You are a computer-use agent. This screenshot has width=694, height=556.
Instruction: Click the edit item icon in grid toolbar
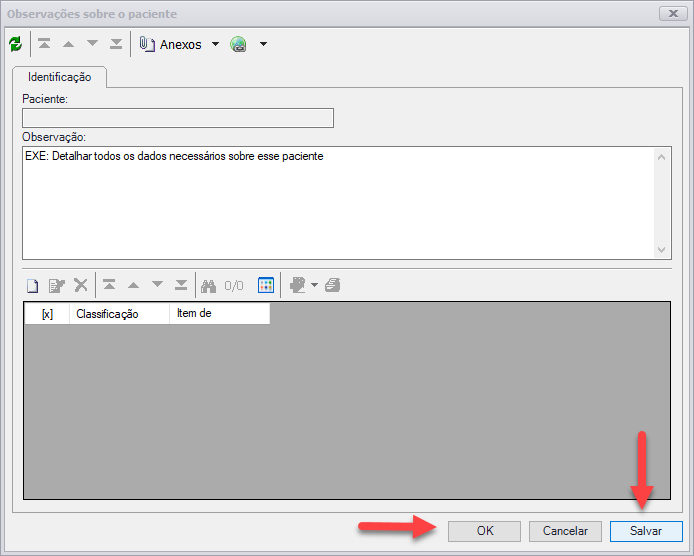[x=57, y=286]
